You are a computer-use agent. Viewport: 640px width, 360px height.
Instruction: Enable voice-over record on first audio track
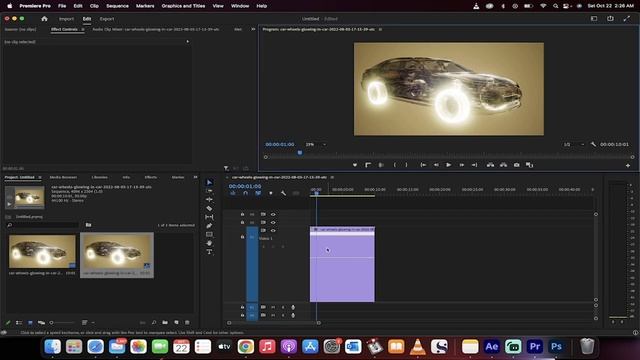293,307
